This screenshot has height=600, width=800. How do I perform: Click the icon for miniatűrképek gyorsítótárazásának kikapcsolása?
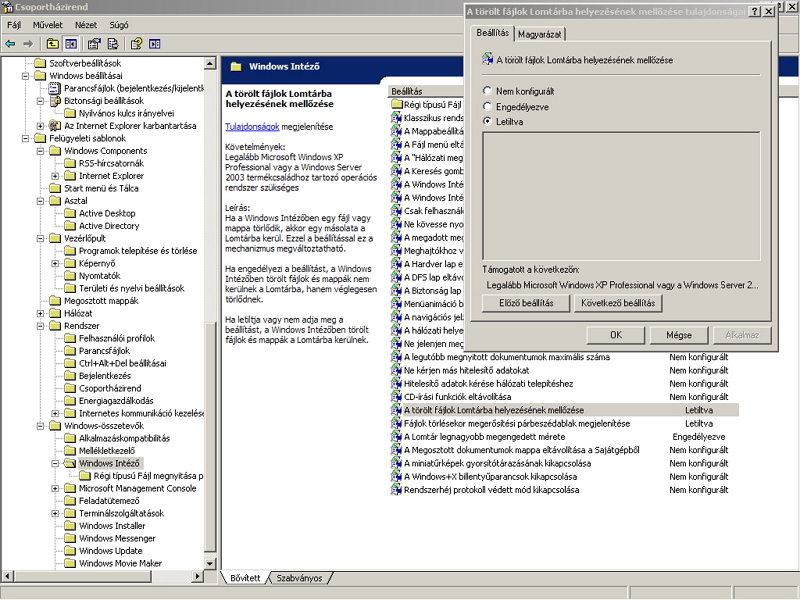[396, 463]
